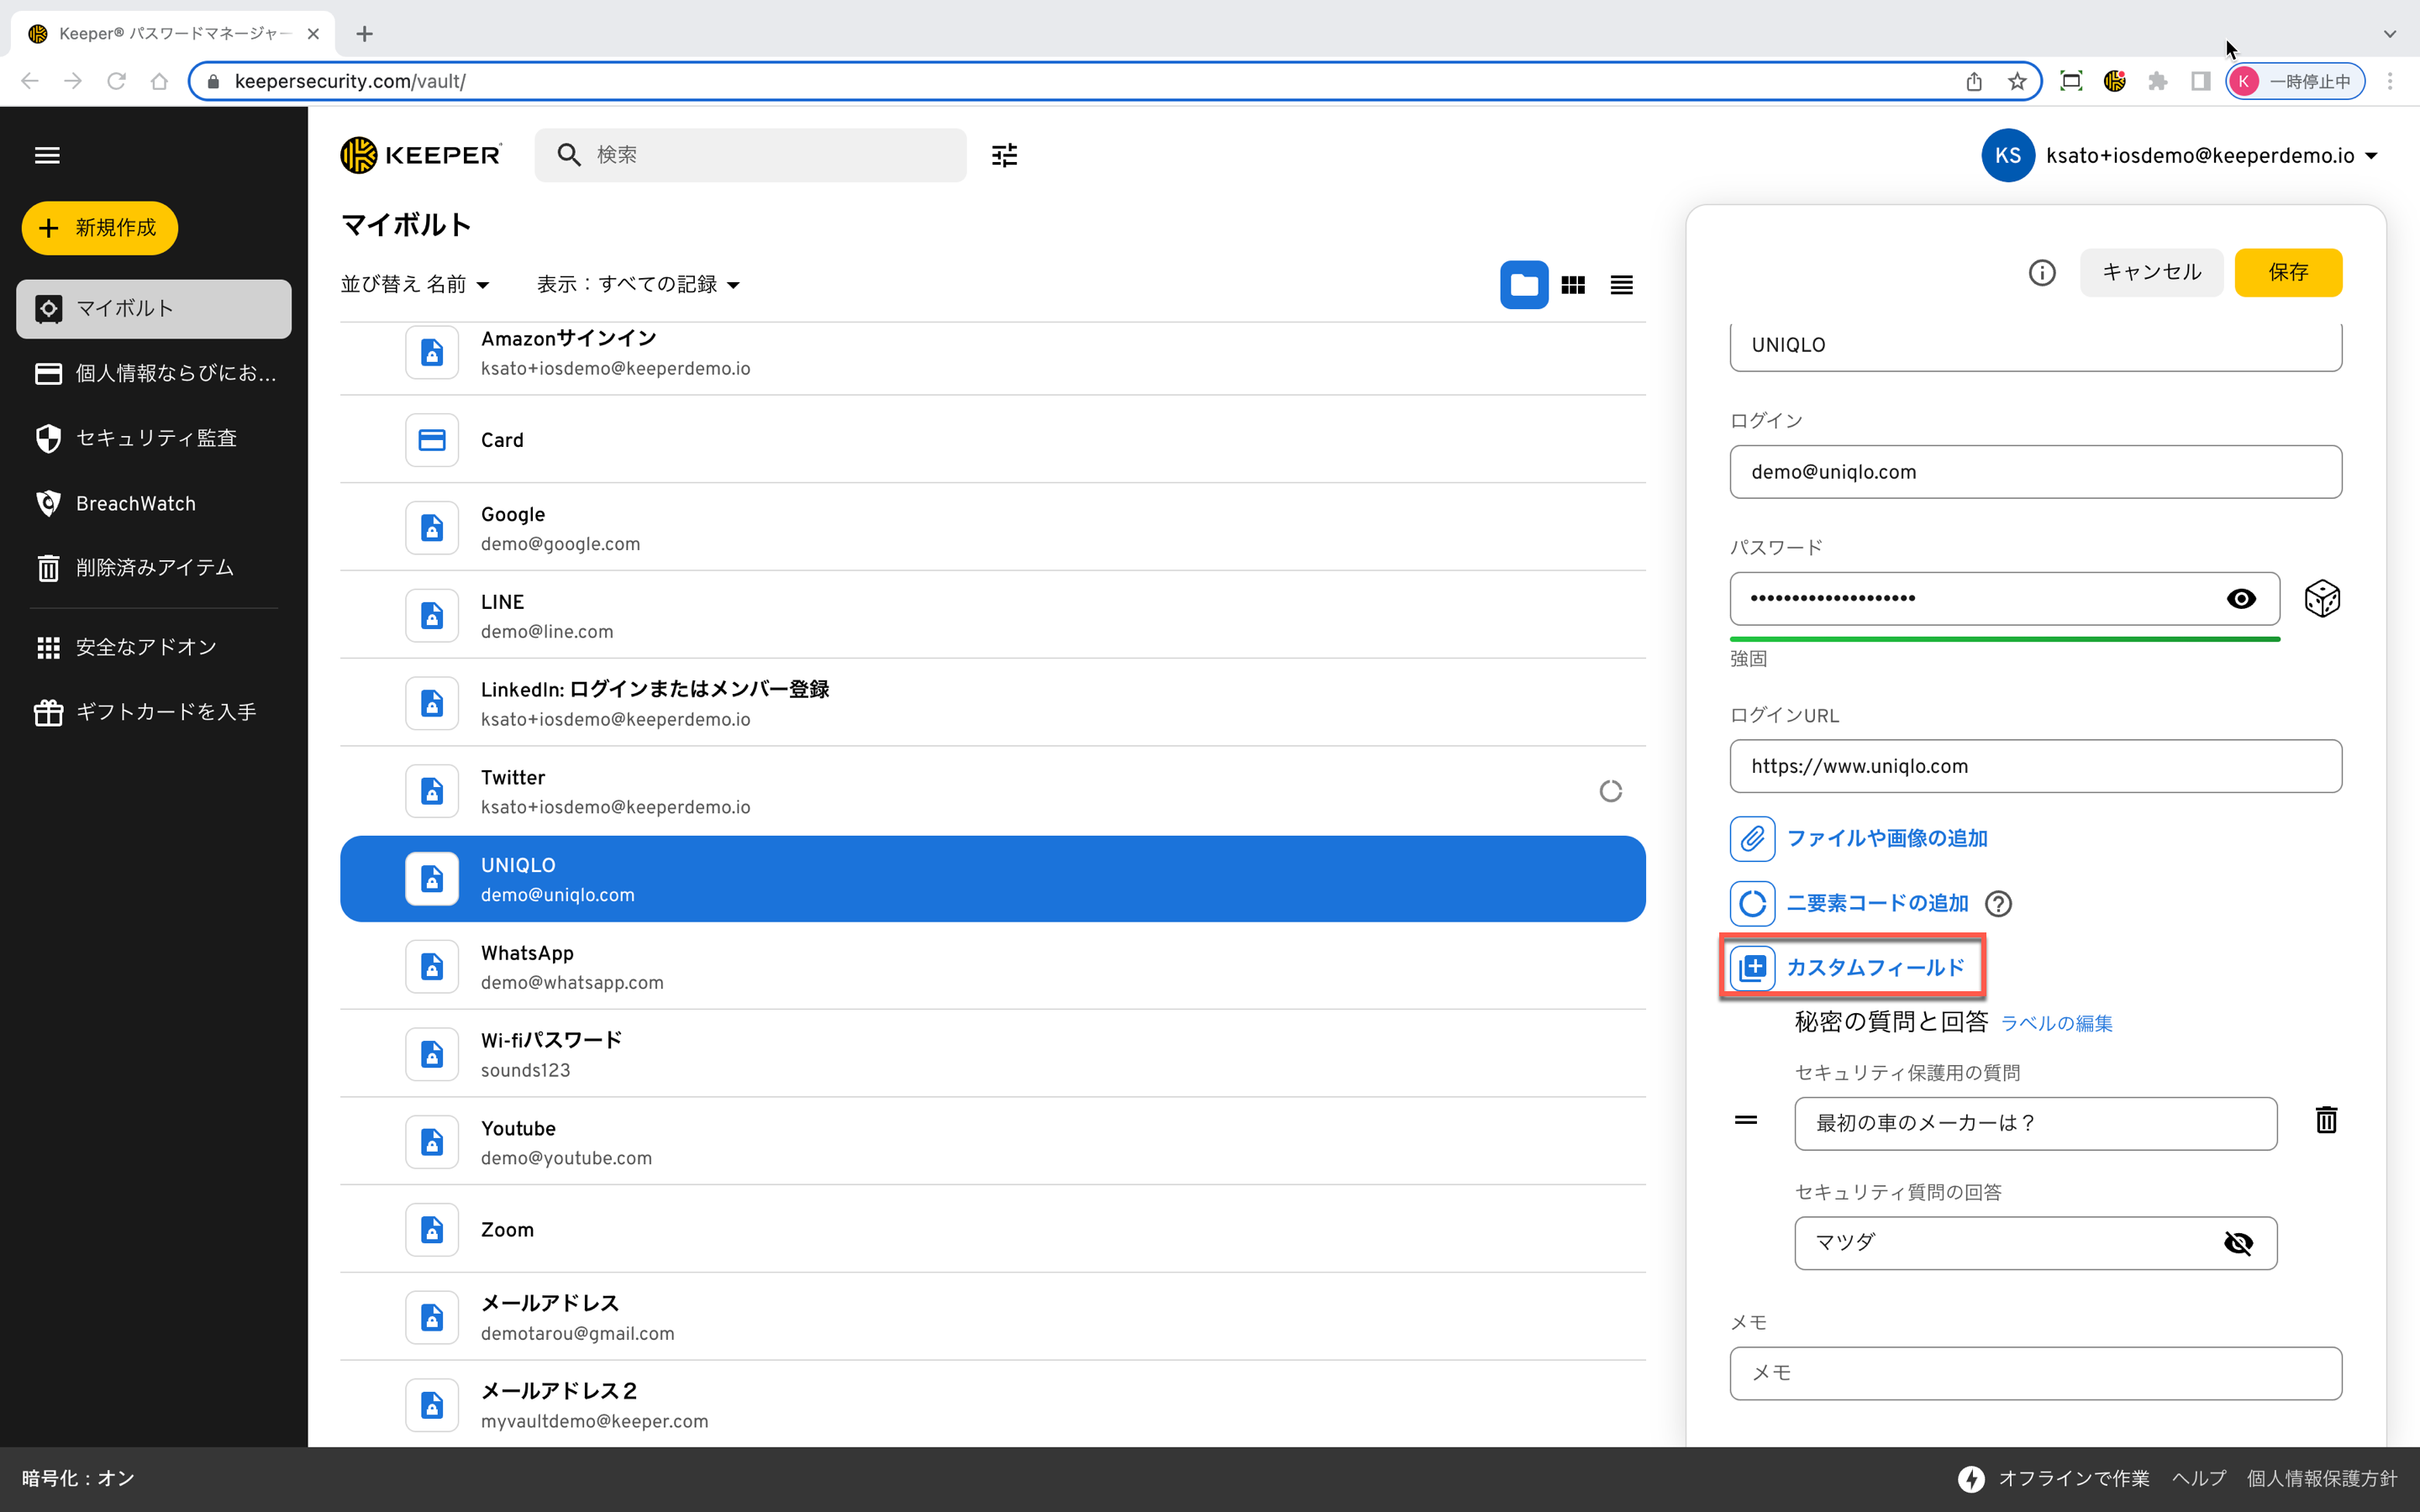Switch to list view layout
Screen dimensions: 2420x1512
pyautogui.click(x=1621, y=285)
